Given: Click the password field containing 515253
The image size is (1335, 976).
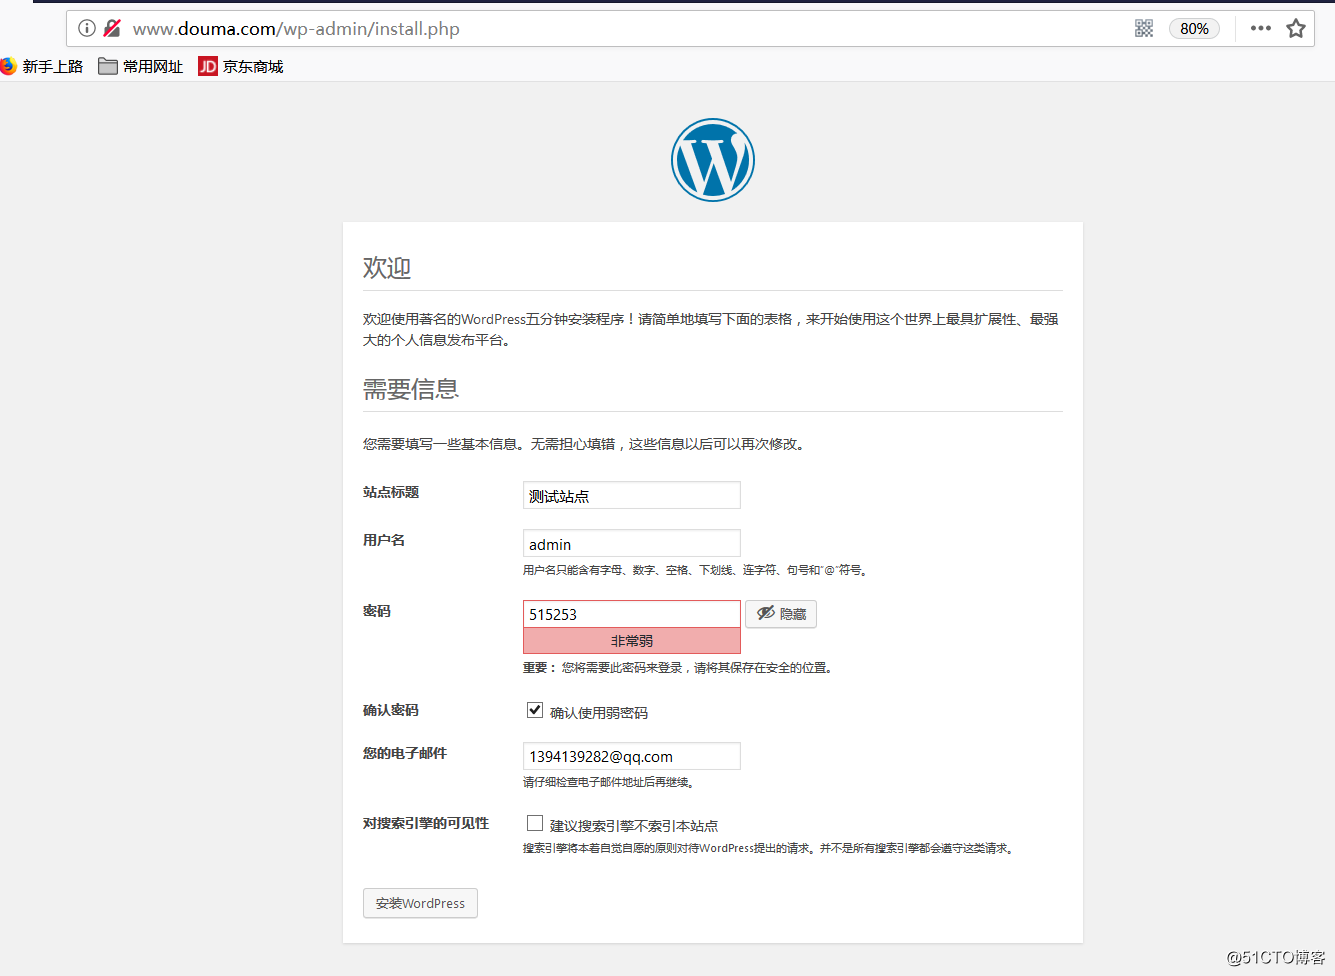Looking at the screenshot, I should coord(632,614).
